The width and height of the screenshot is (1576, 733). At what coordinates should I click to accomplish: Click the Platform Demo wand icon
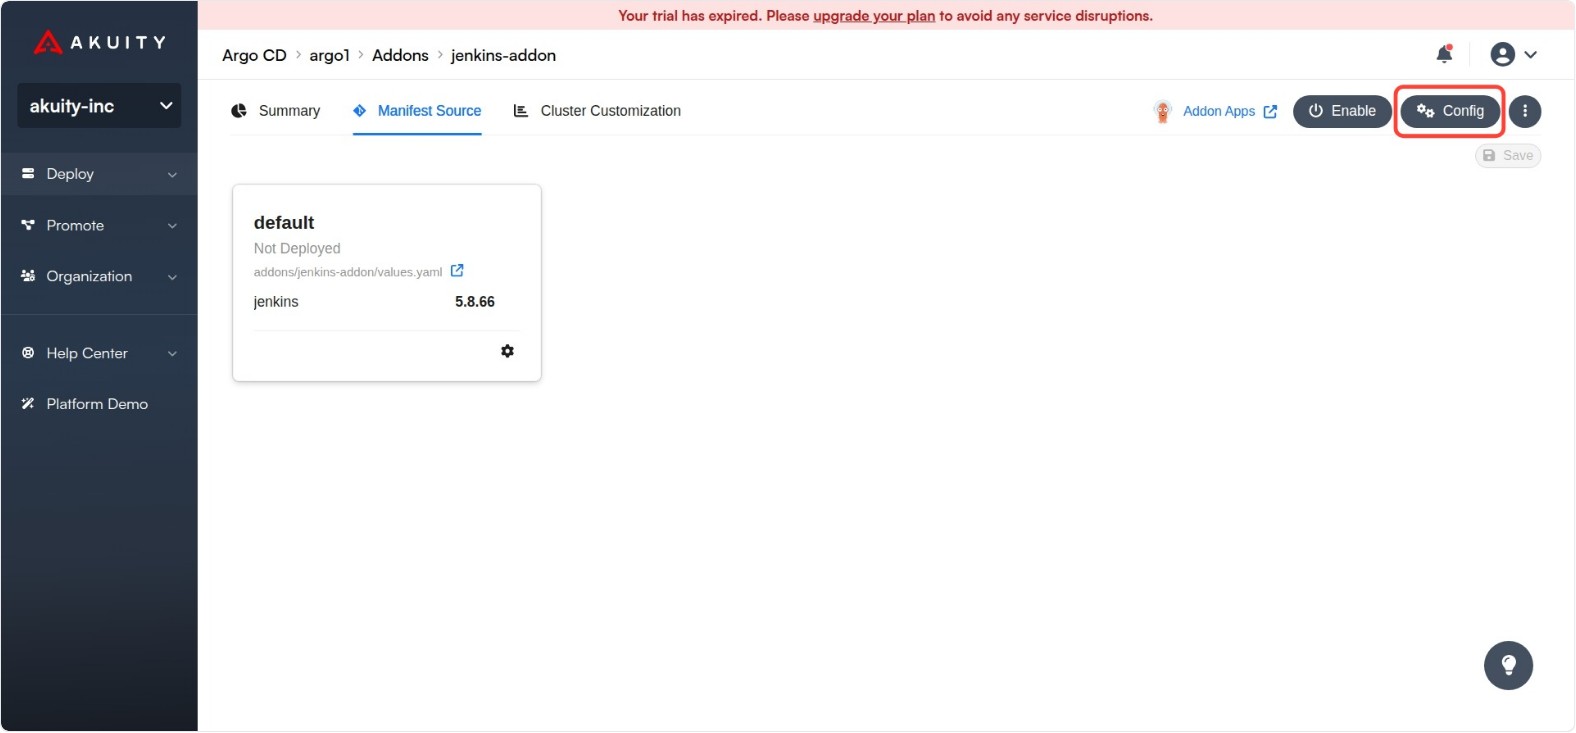pos(28,404)
